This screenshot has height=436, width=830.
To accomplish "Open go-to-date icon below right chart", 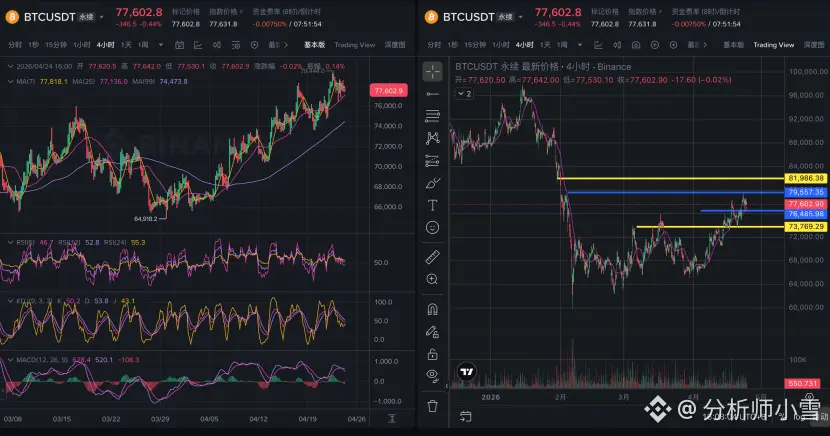I will tap(465, 416).
